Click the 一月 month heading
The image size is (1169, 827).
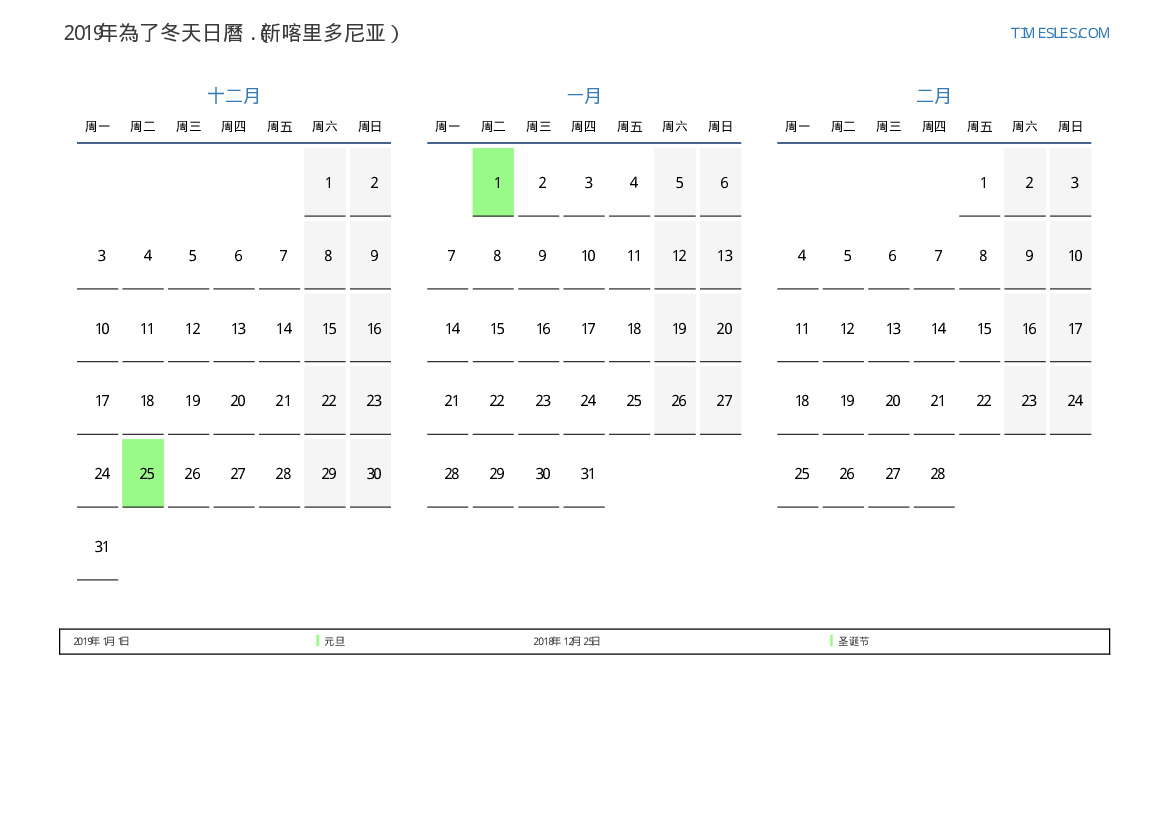coord(584,96)
